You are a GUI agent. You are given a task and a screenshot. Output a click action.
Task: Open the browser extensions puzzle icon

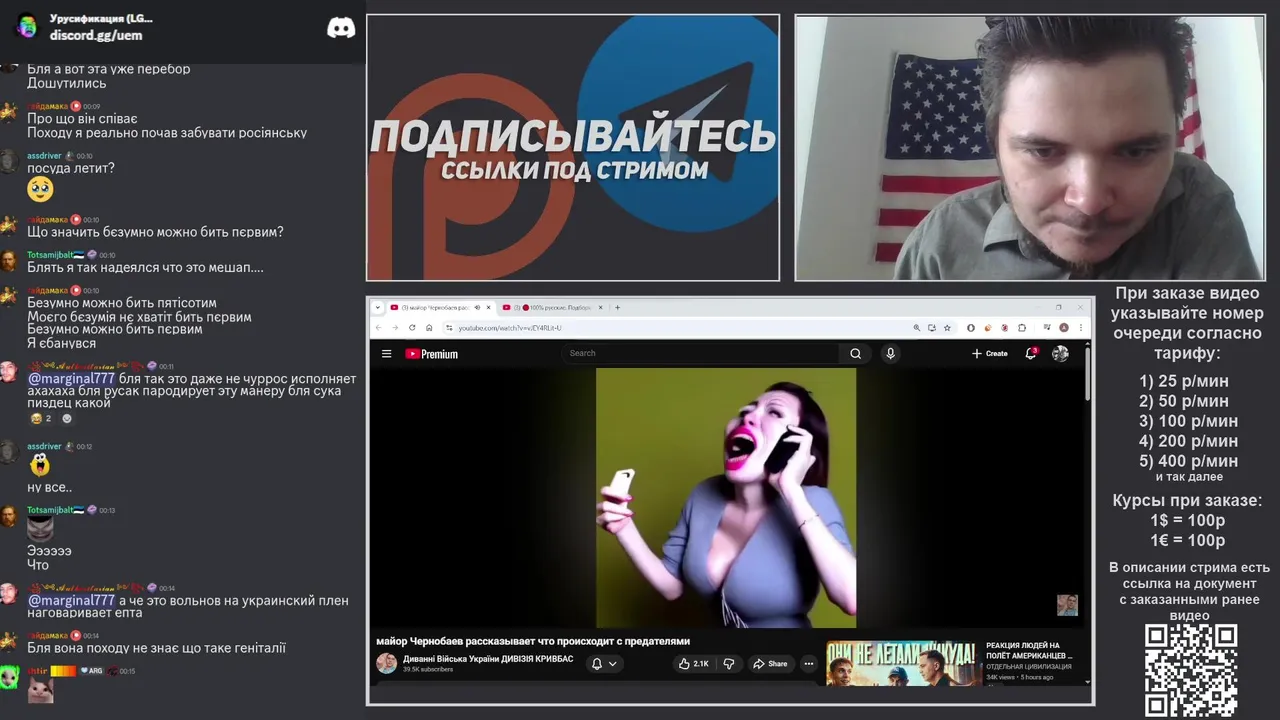[1022, 328]
